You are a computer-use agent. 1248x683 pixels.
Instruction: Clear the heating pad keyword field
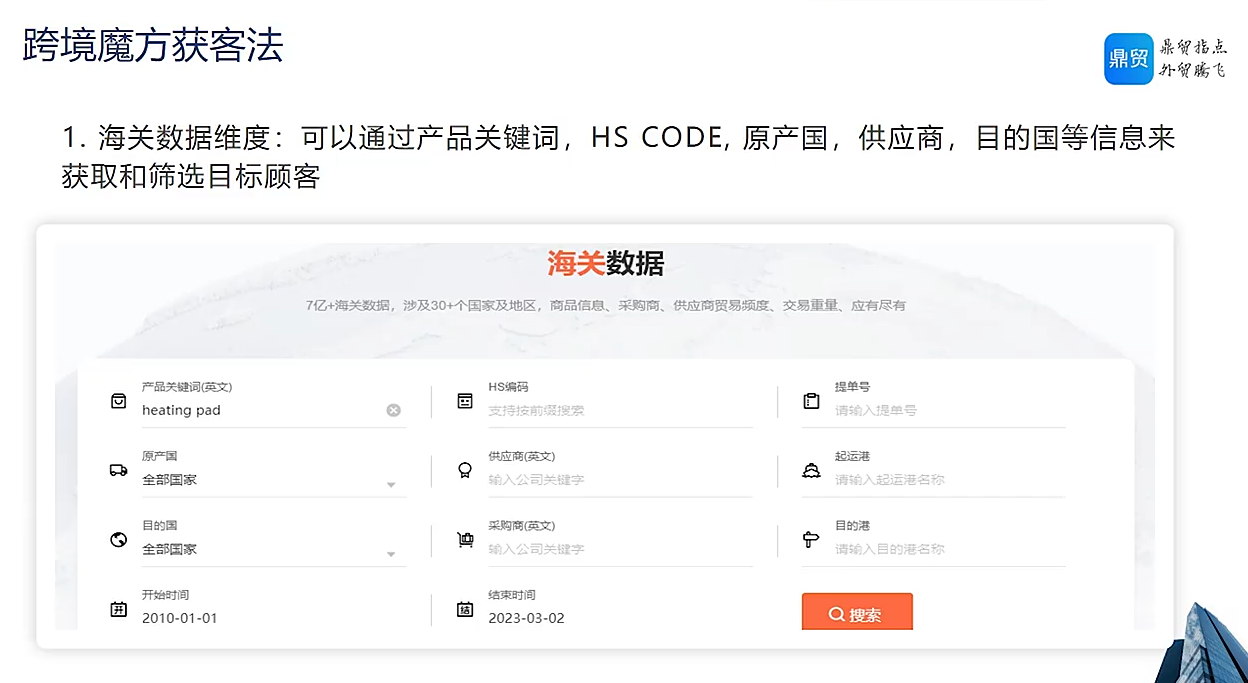[393, 410]
